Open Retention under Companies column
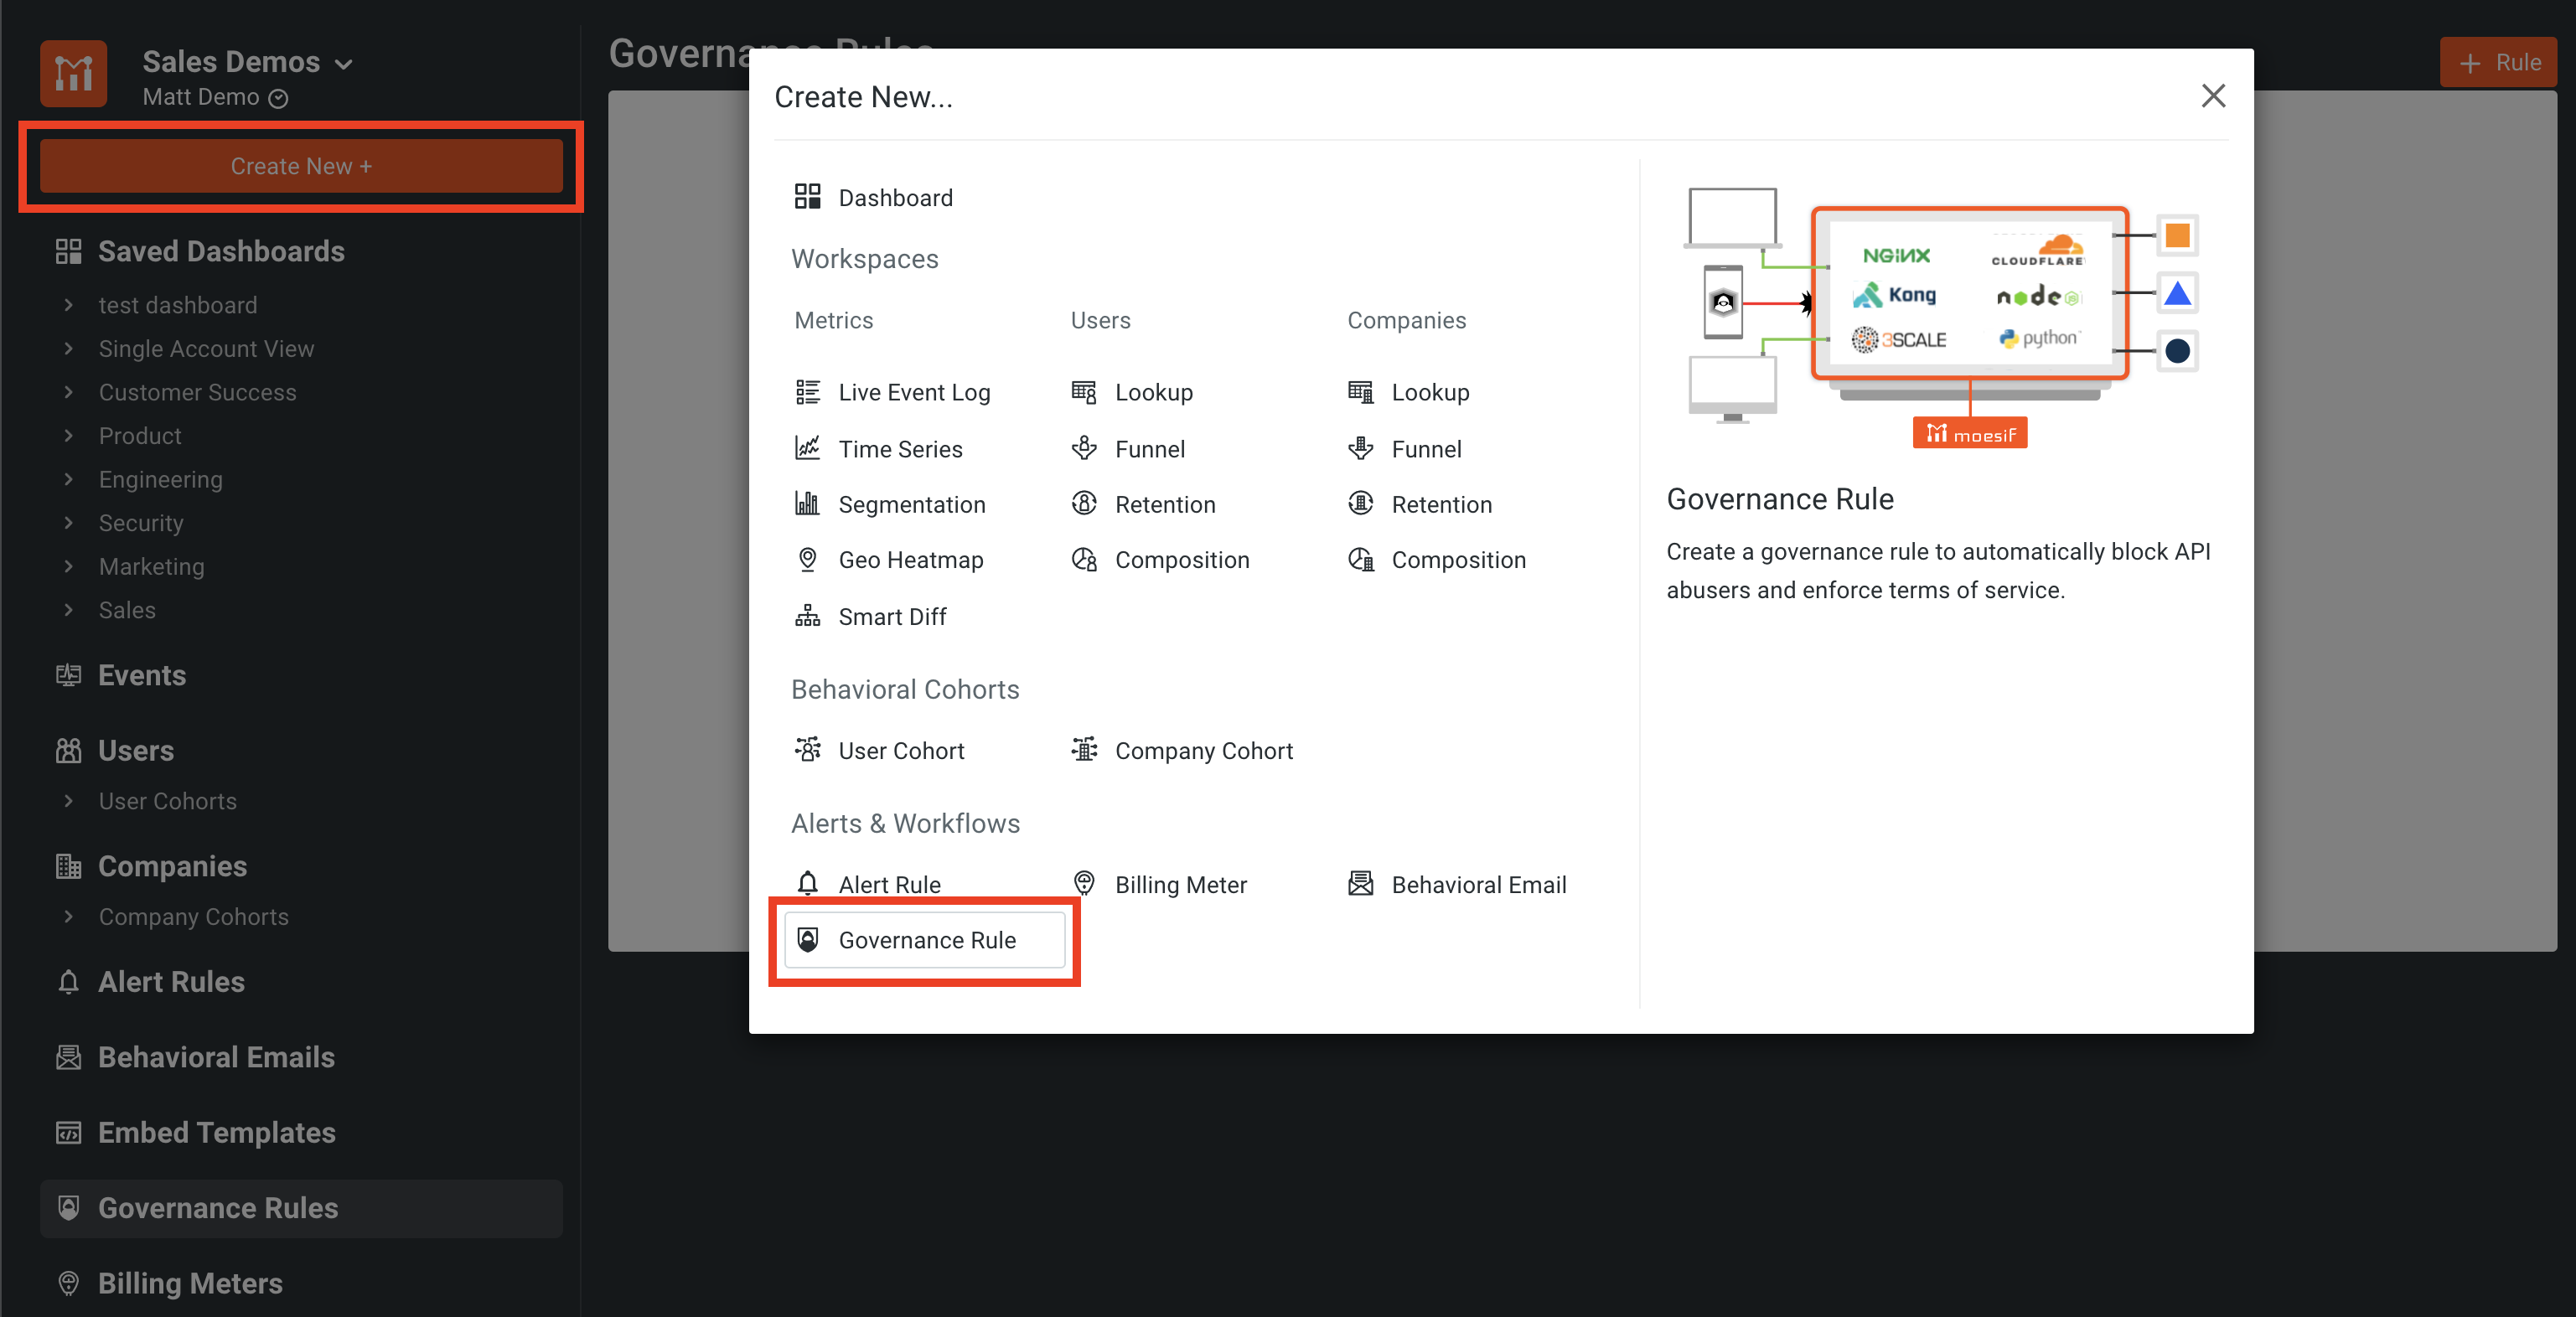Viewport: 2576px width, 1317px height. tap(1442, 504)
